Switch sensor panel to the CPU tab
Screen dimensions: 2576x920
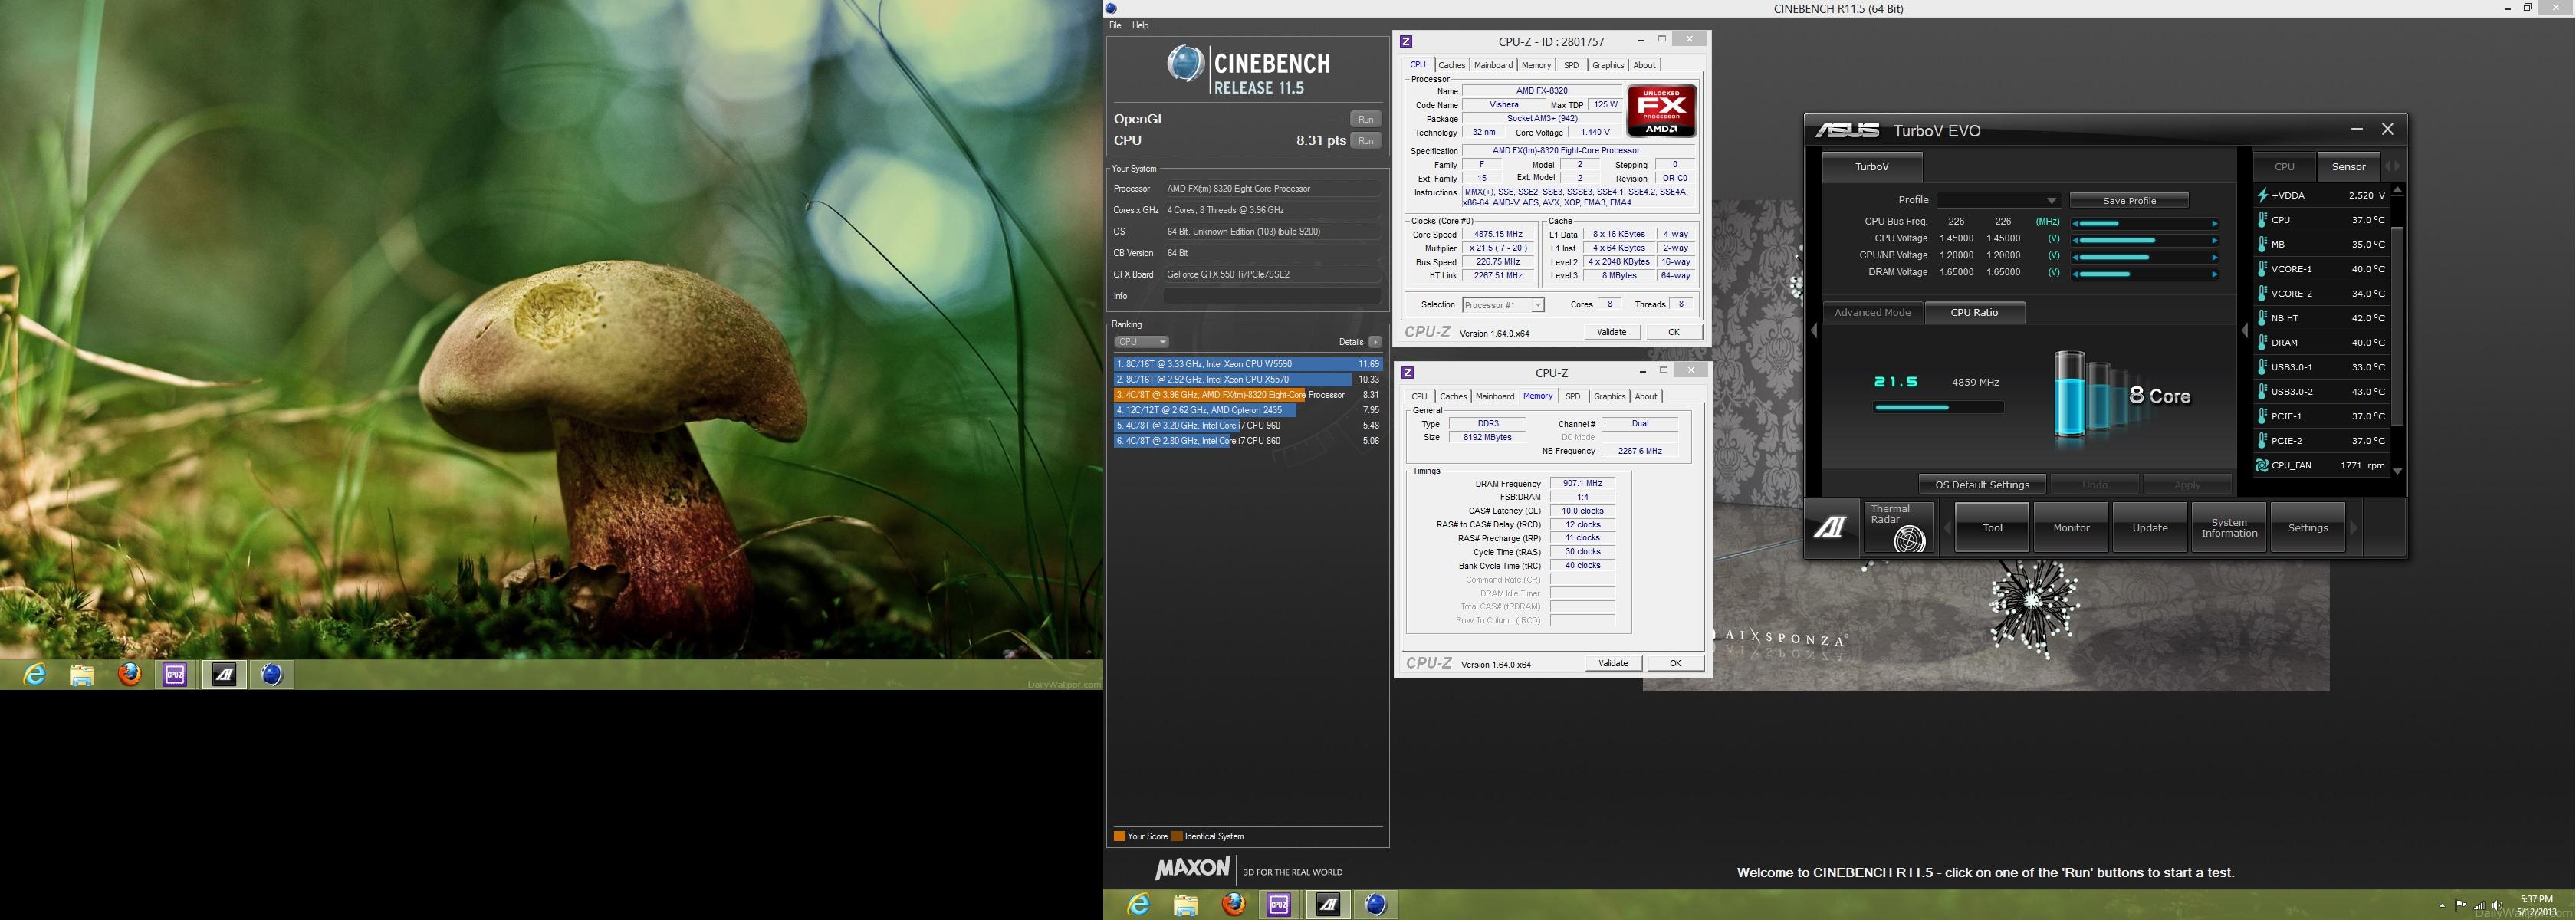pos(2285,167)
